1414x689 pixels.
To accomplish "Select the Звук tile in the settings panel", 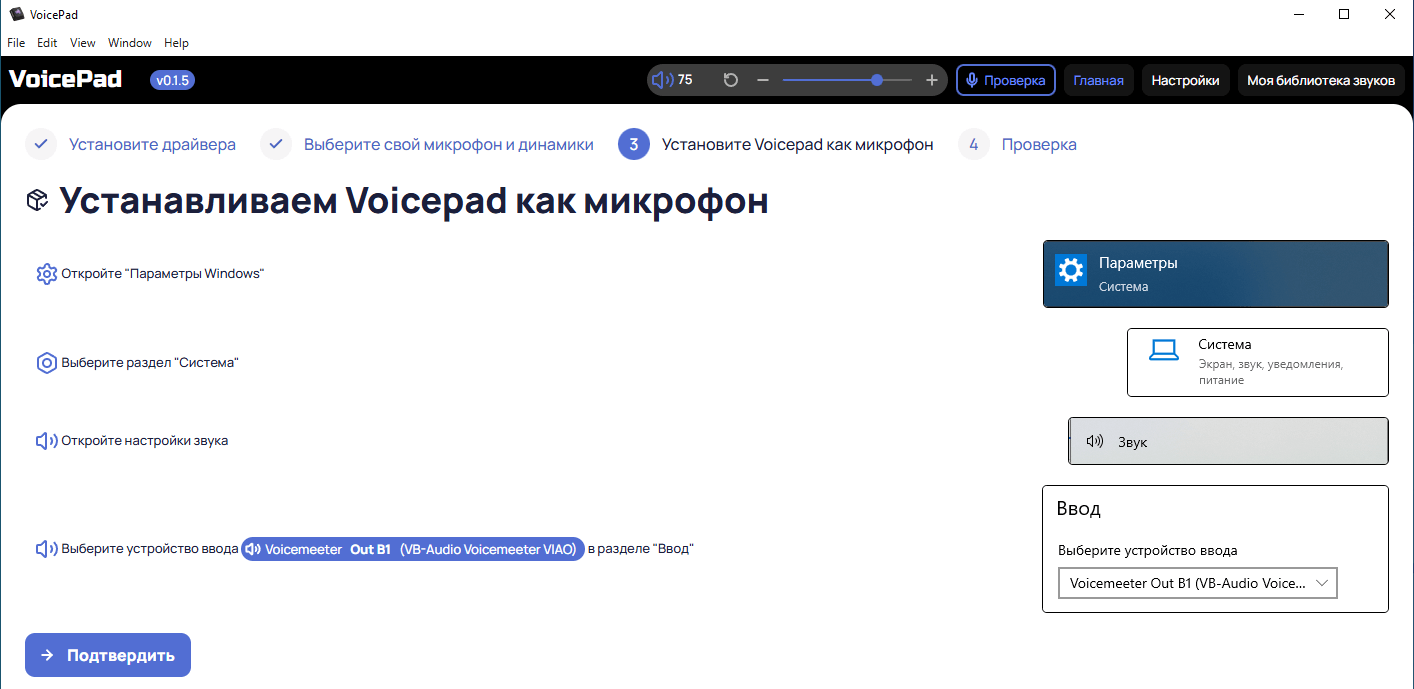I will click(x=1228, y=440).
